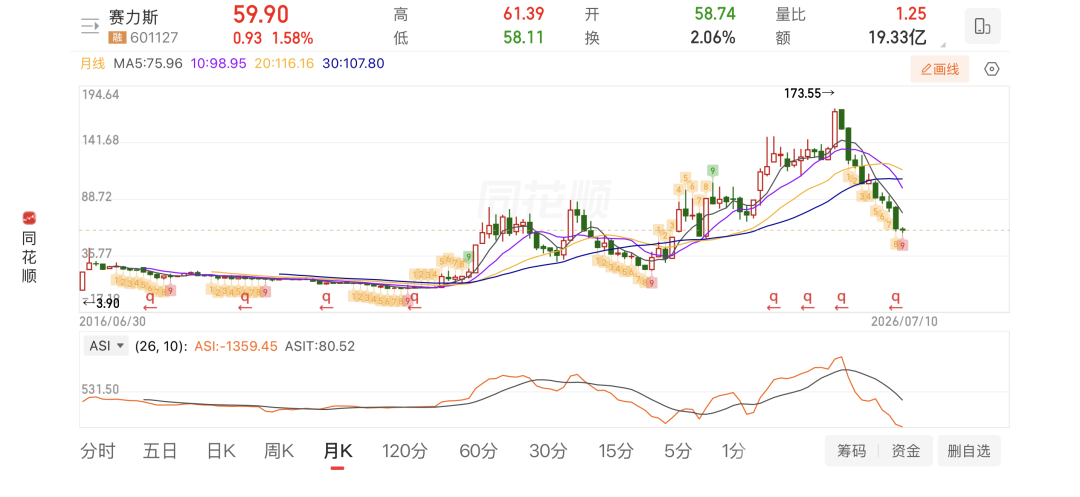The height and width of the screenshot is (497, 1080).
Task: Click the start date 2016/06/30
Action: [113, 321]
